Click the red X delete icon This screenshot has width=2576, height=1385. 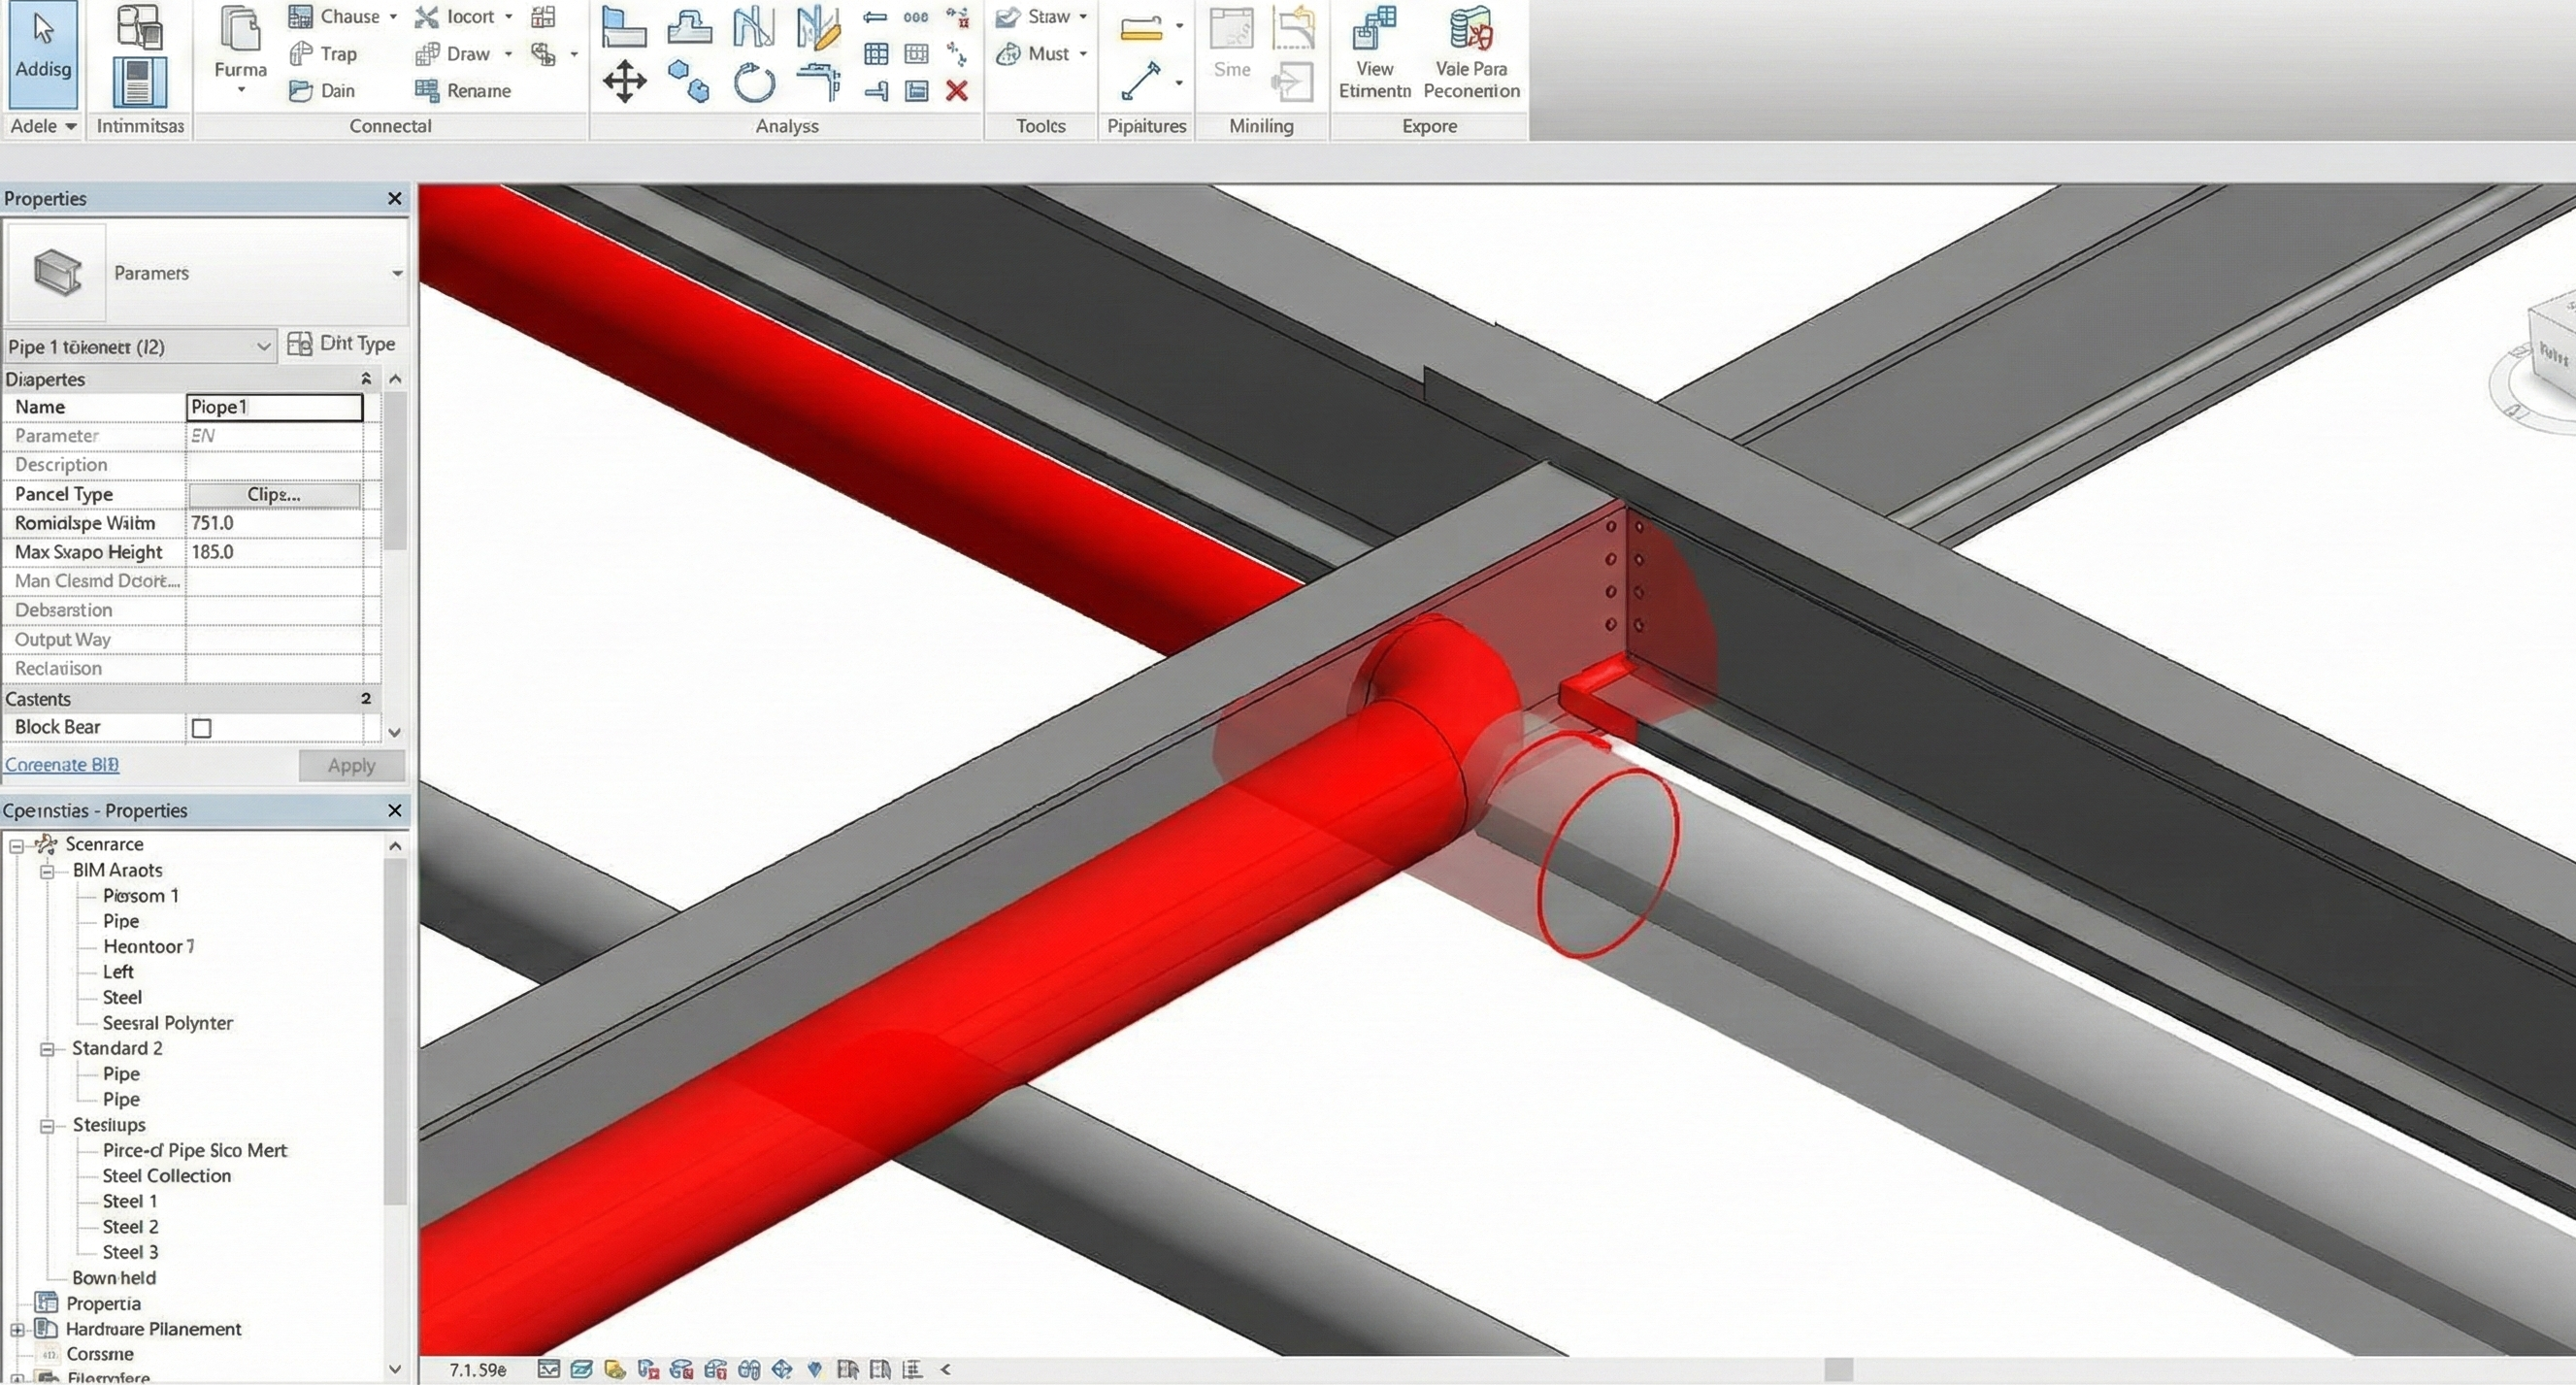(957, 91)
